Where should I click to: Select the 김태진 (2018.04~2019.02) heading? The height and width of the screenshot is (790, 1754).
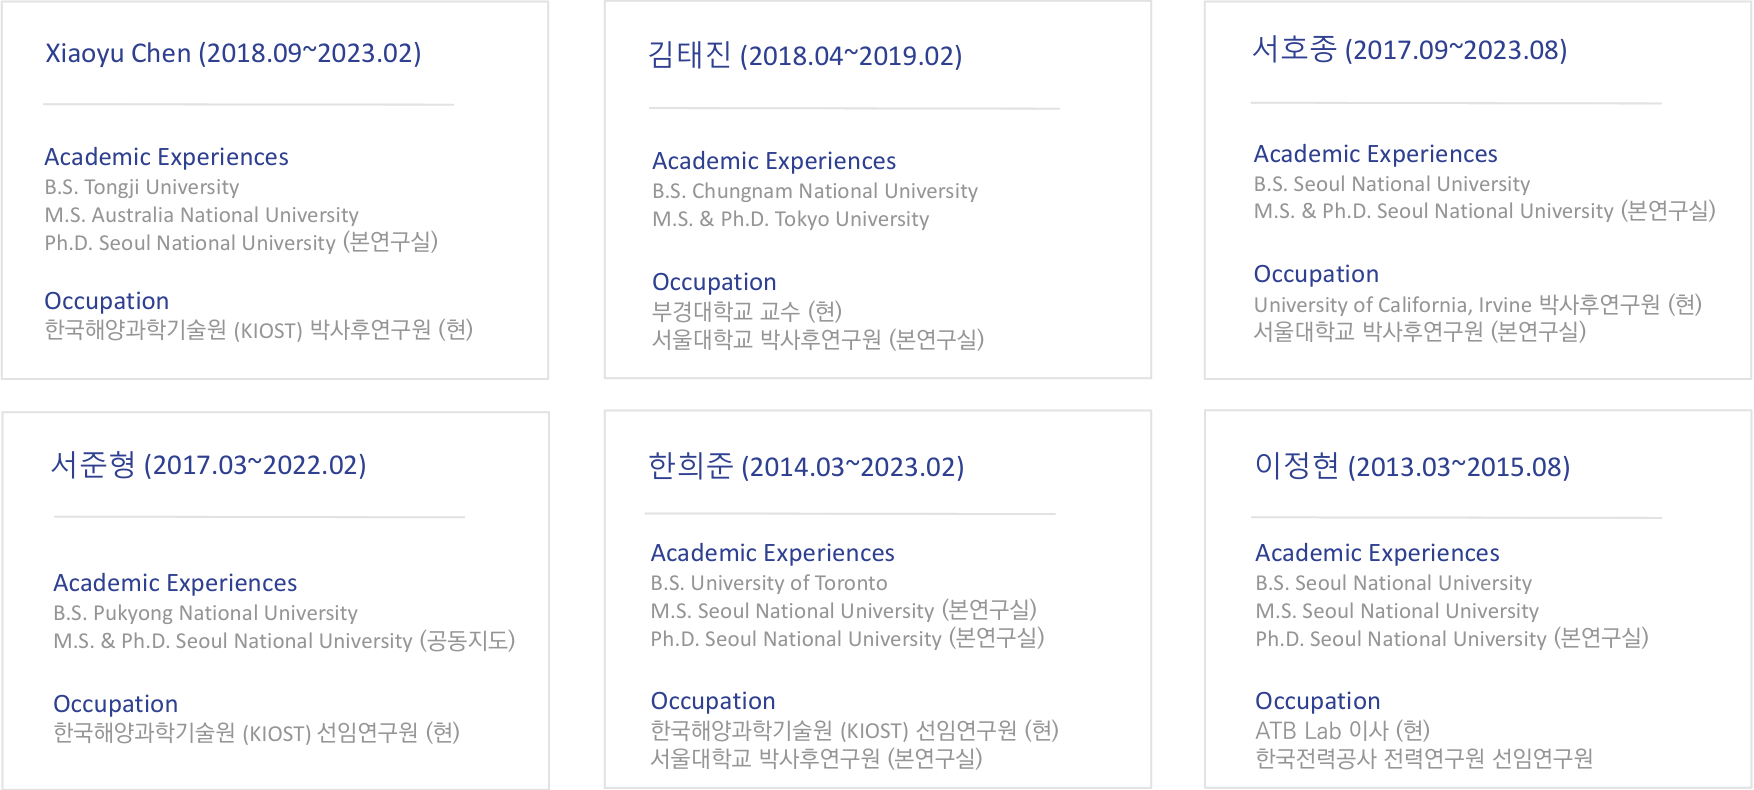[x=805, y=55]
